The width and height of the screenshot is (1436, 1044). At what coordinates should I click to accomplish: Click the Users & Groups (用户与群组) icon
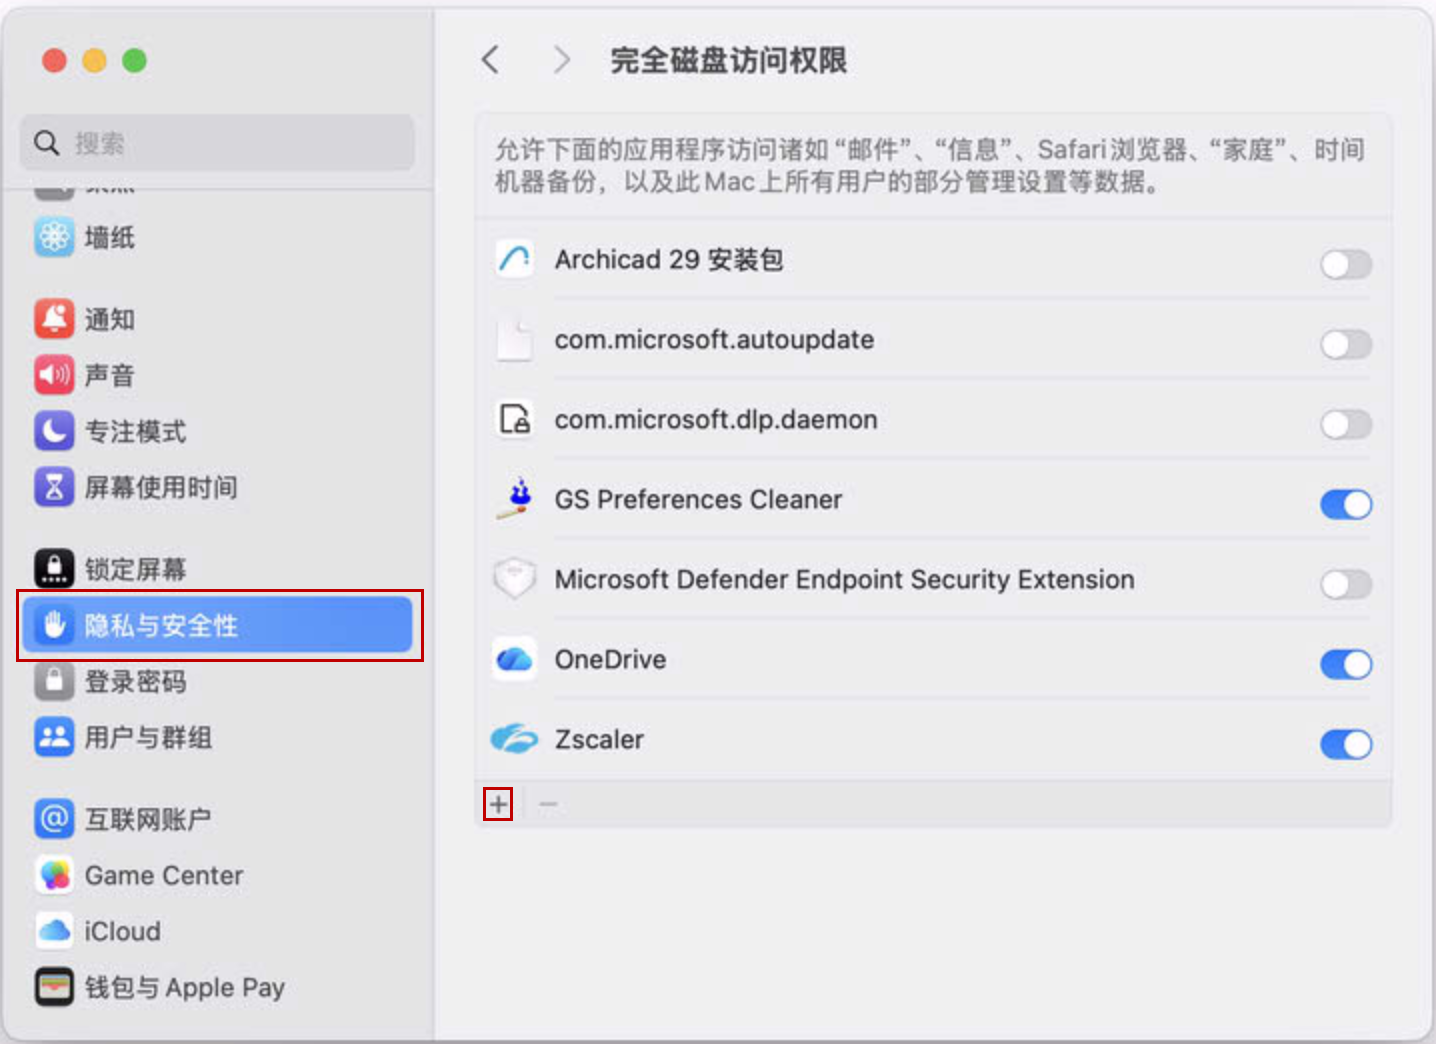pos(54,737)
